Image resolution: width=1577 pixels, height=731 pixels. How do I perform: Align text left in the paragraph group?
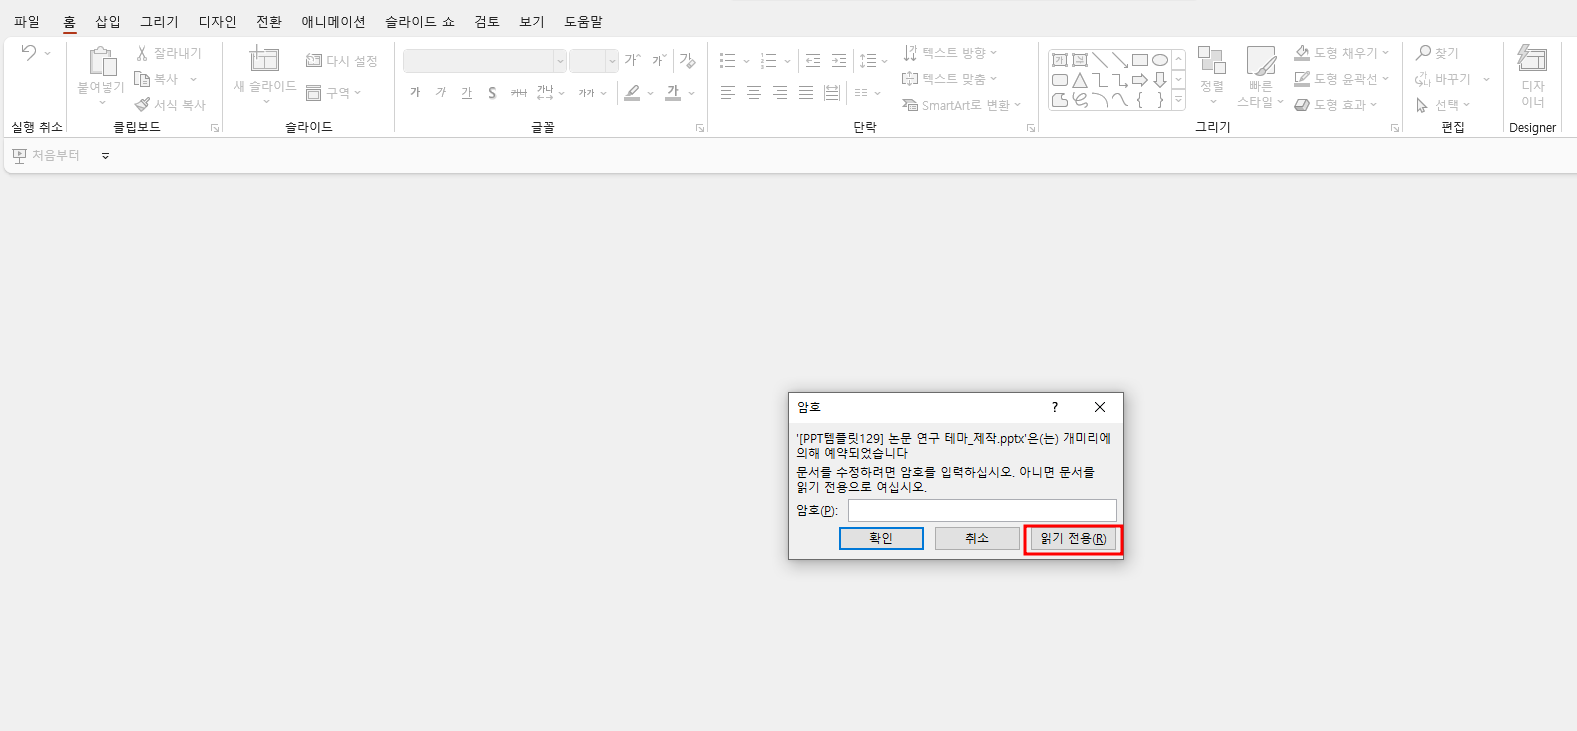[728, 93]
